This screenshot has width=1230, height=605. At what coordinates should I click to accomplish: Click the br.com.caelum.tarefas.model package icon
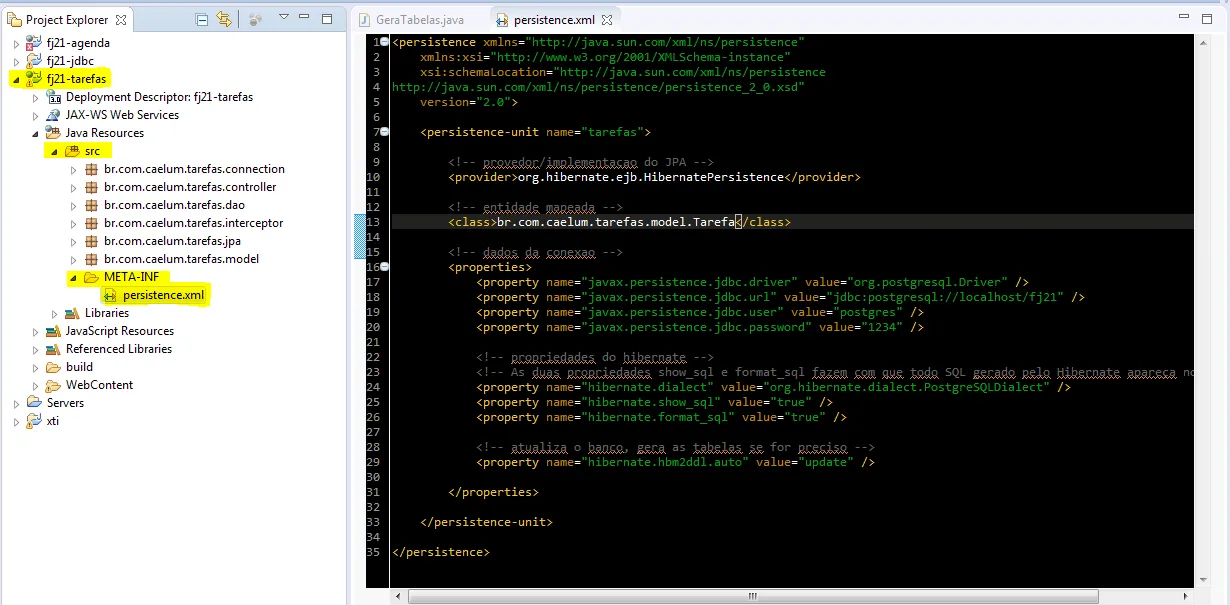coord(91,259)
